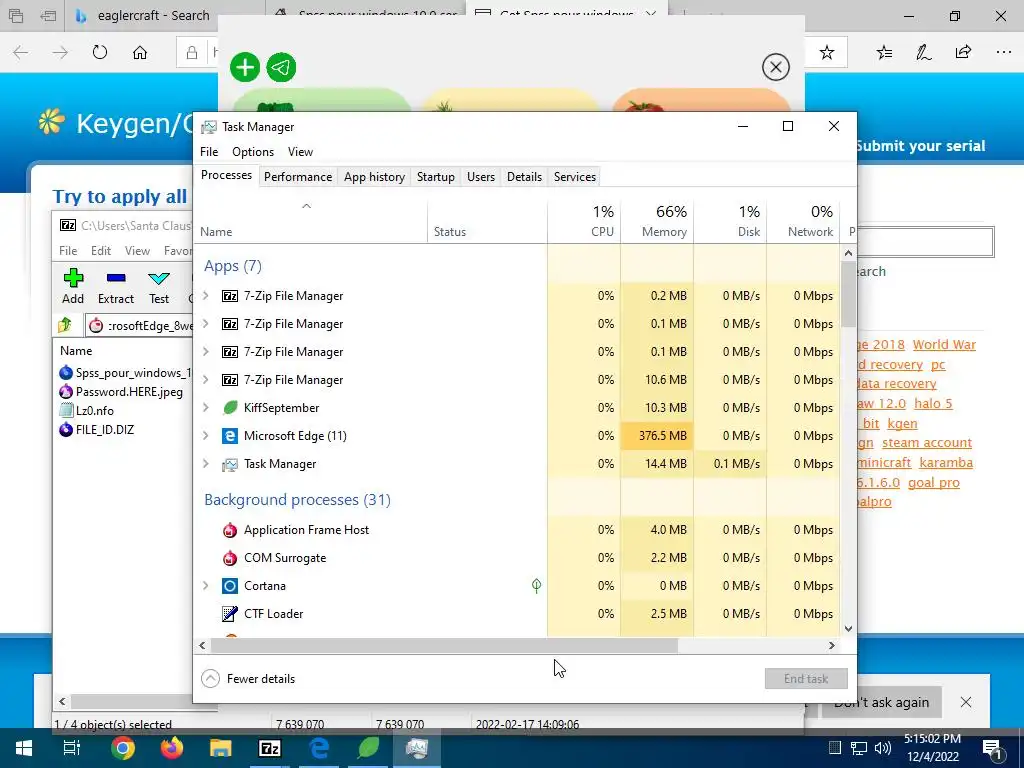Click the halo 5 link
This screenshot has width=1024, height=768.
933,404
